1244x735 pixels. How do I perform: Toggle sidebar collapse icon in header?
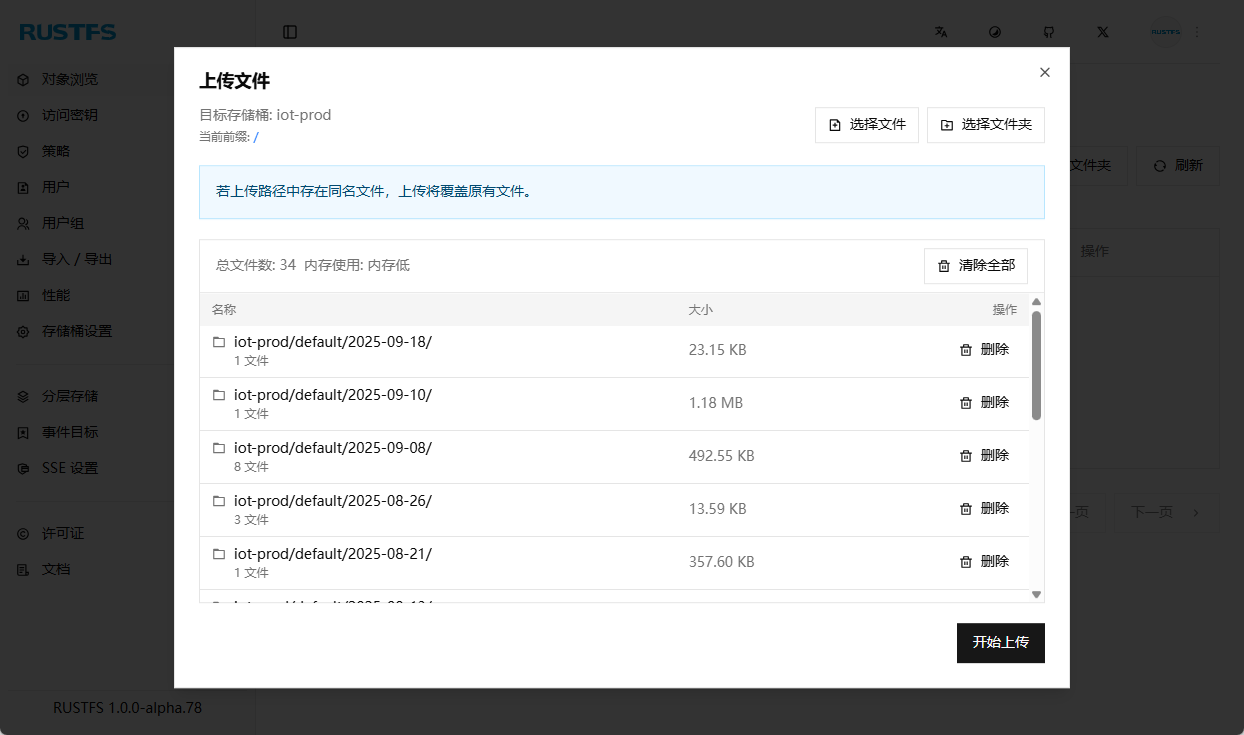click(290, 32)
